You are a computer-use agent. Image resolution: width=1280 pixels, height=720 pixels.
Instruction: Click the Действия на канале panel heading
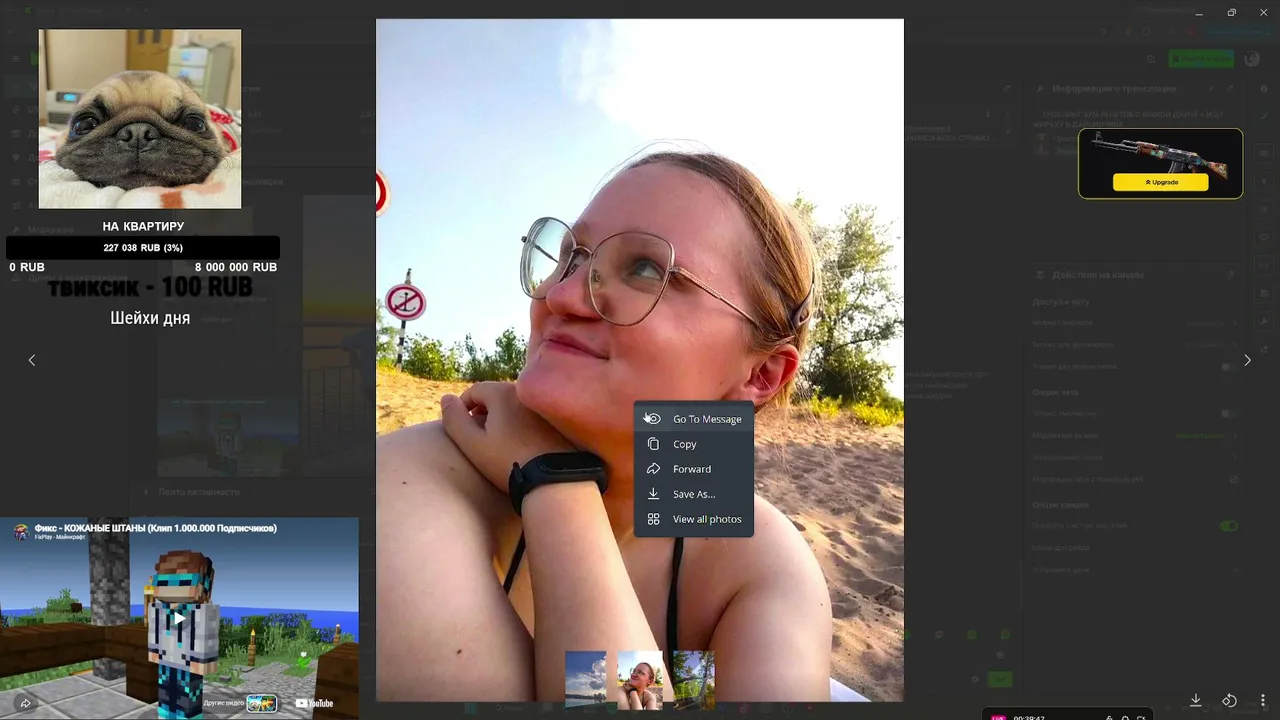(x=1097, y=275)
